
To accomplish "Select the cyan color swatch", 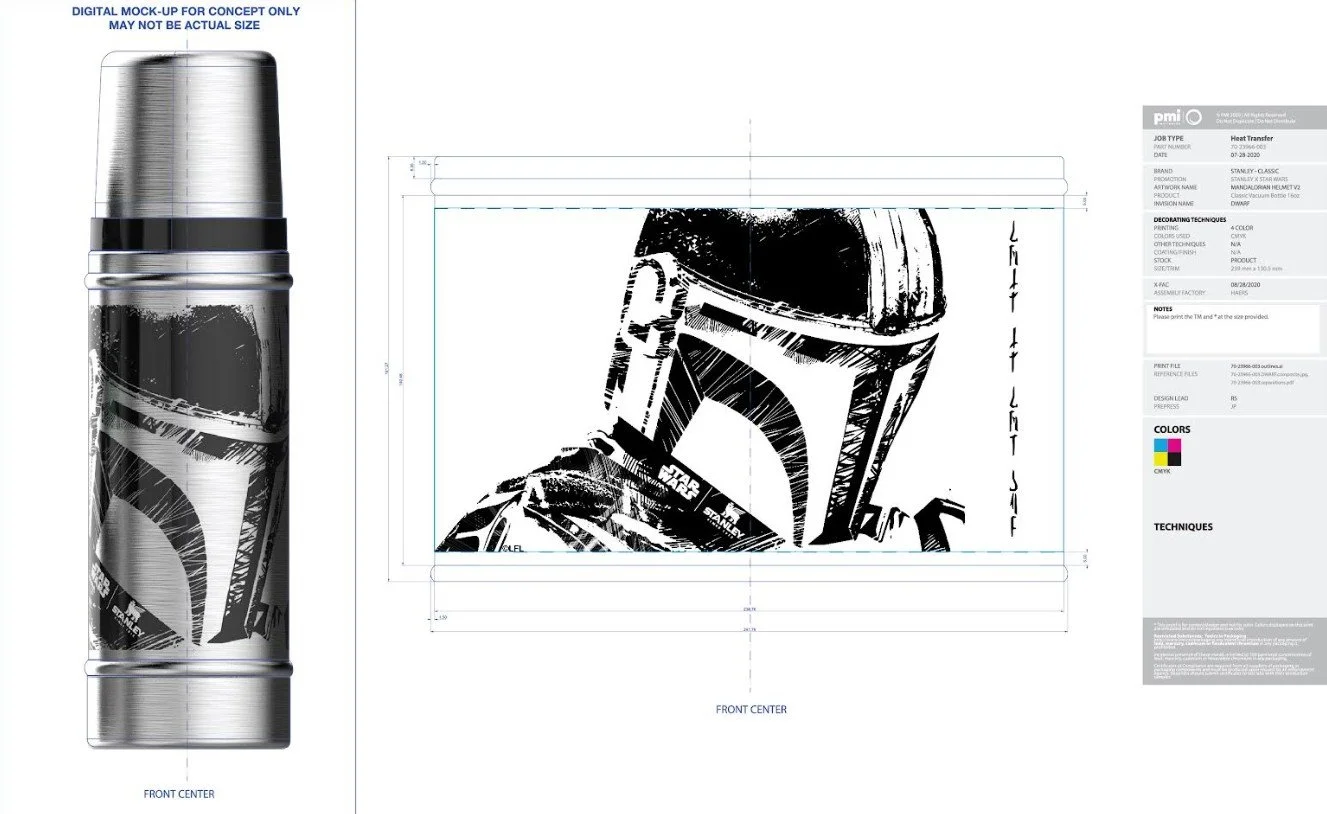I will [x=1161, y=445].
